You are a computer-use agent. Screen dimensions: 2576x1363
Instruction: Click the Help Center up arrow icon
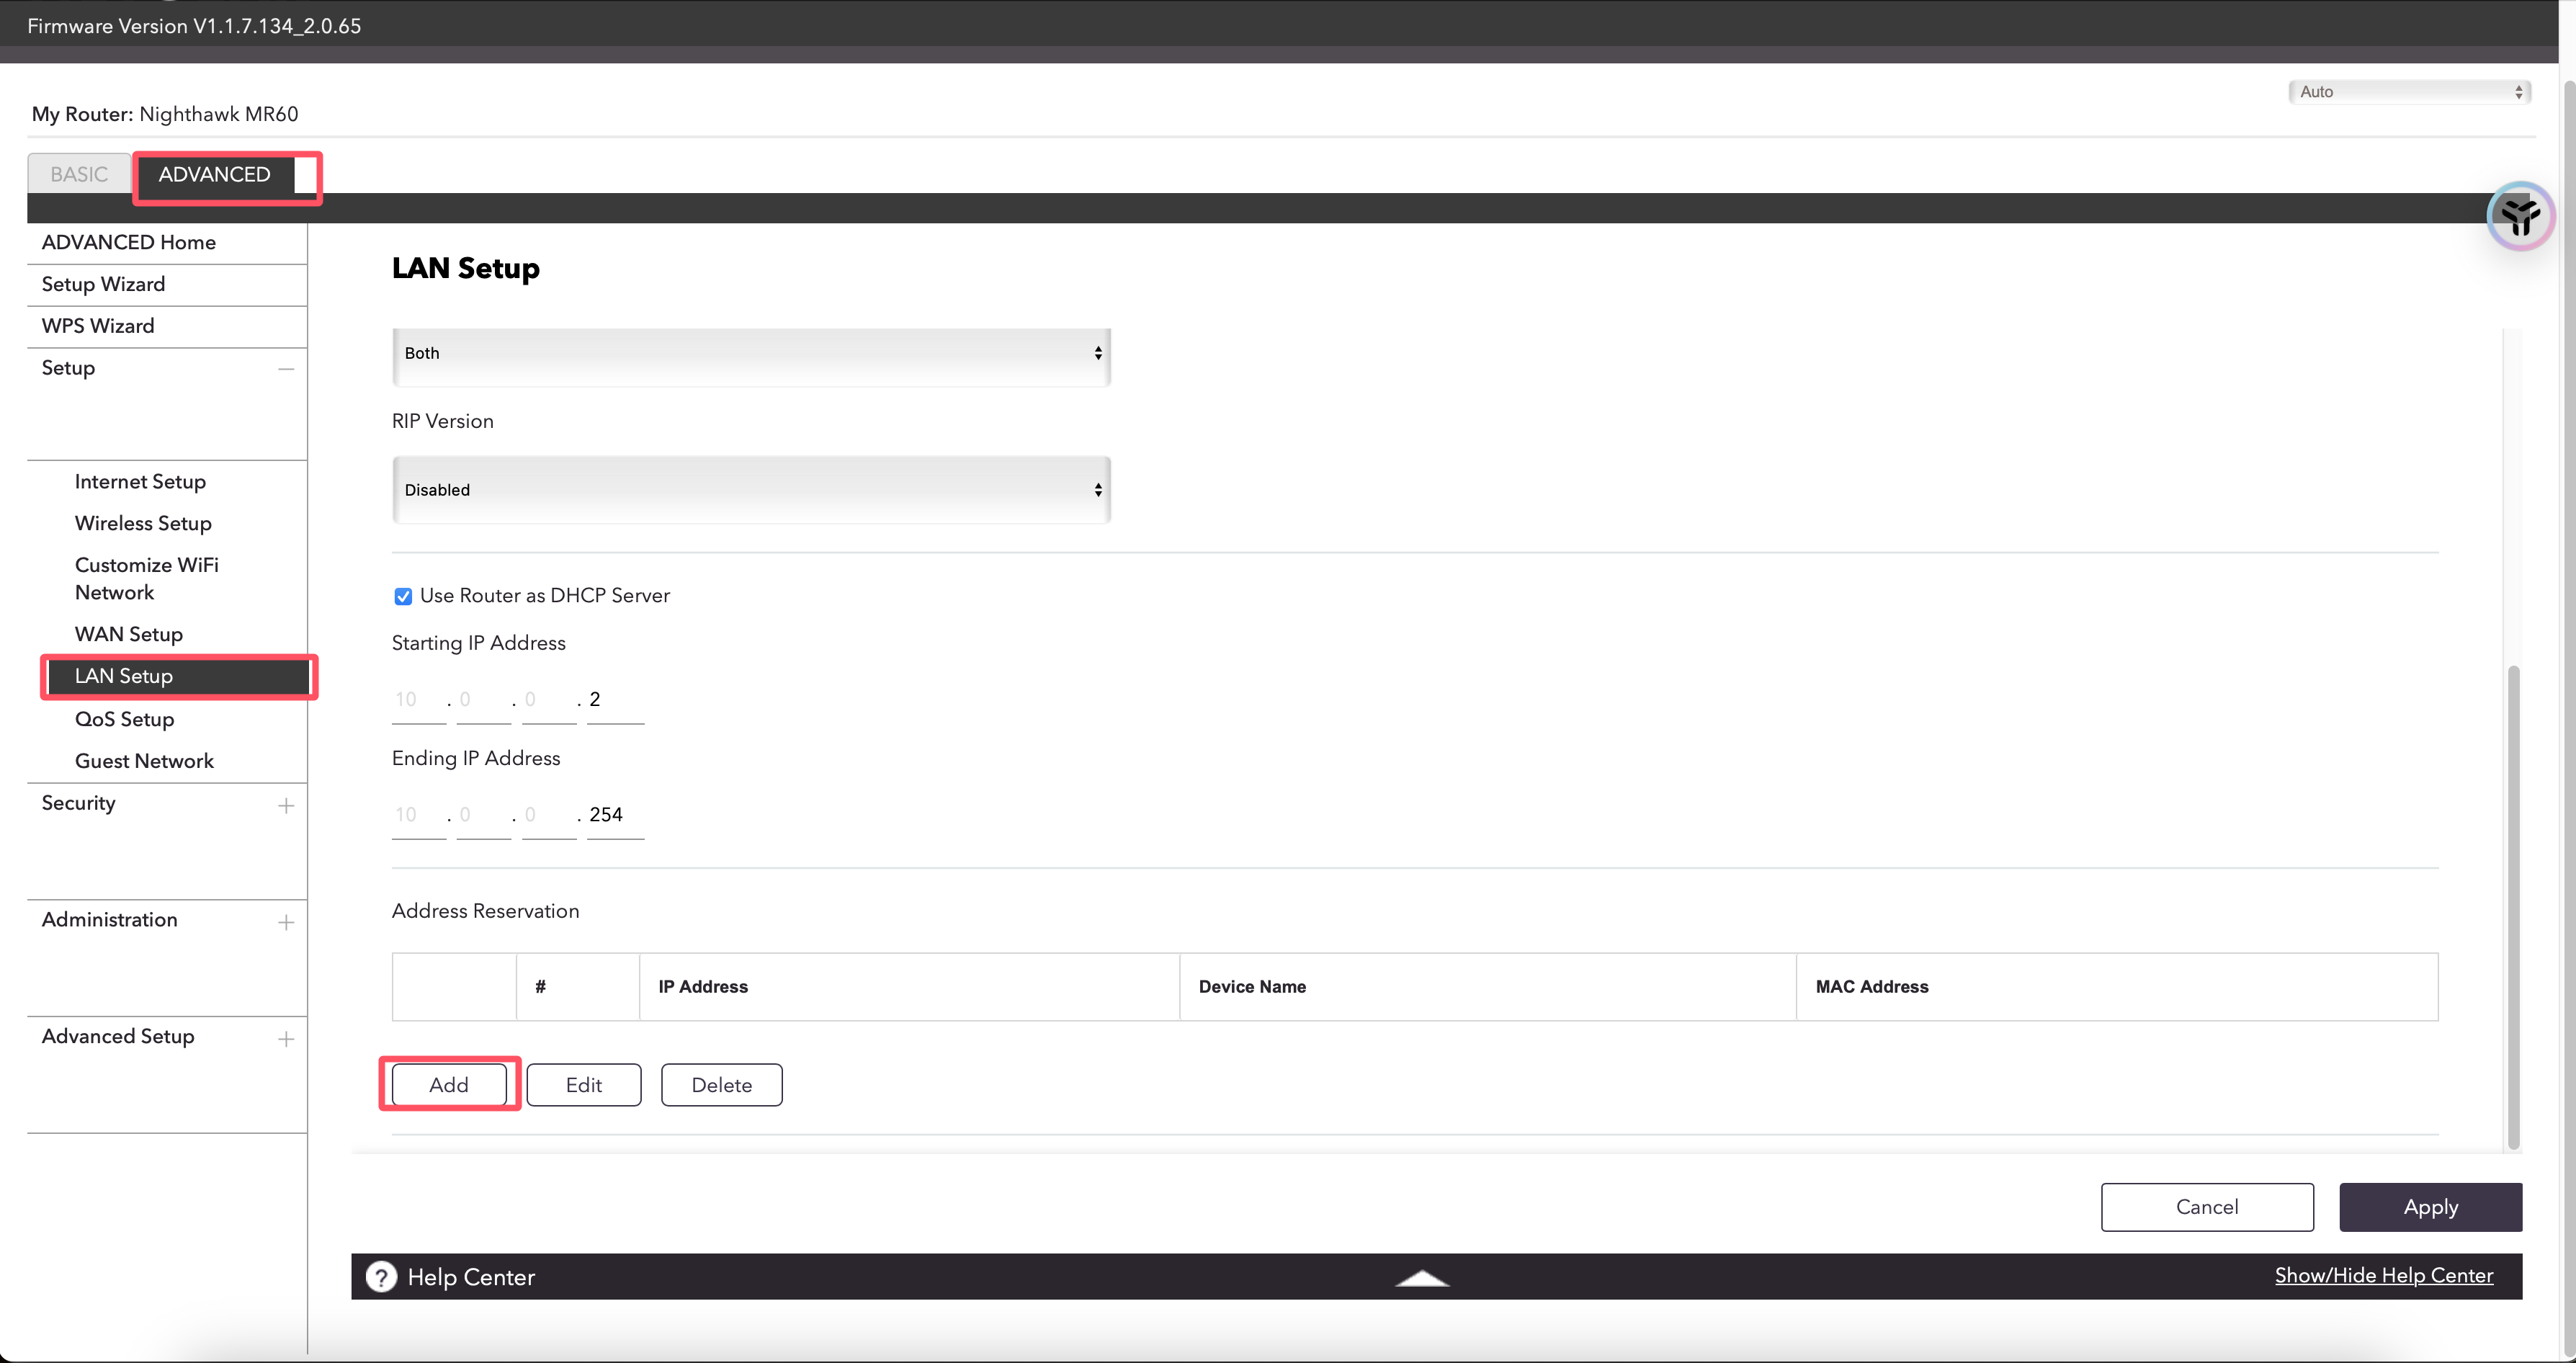coord(1421,1278)
